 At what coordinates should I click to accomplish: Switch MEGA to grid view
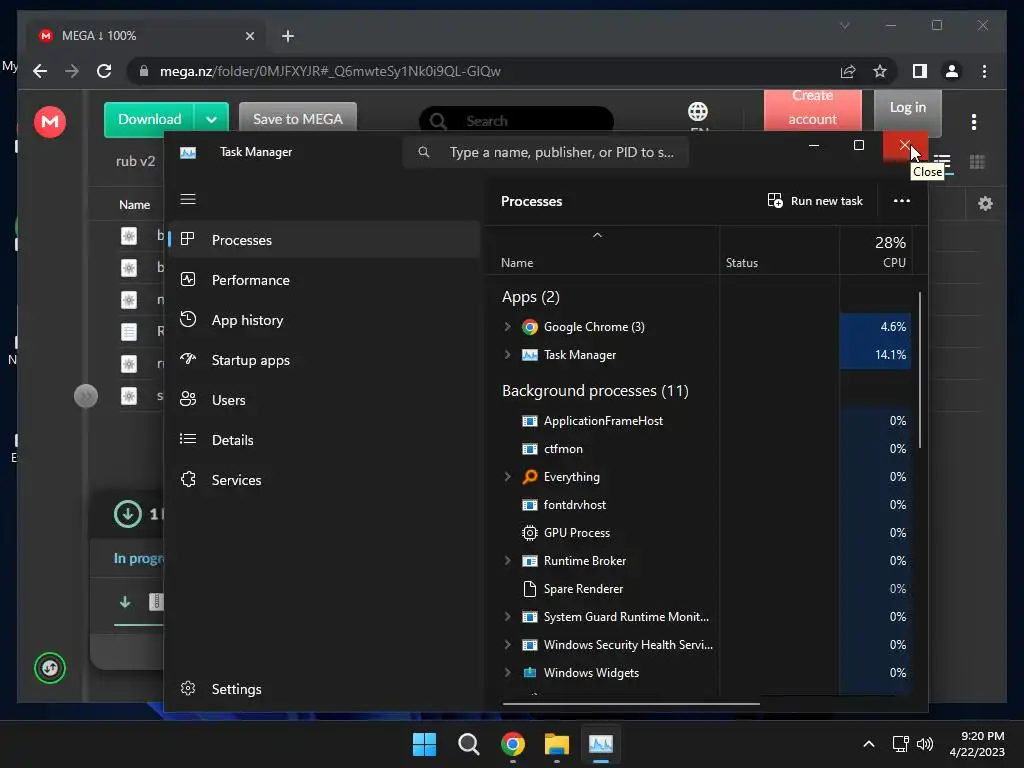pyautogui.click(x=977, y=162)
